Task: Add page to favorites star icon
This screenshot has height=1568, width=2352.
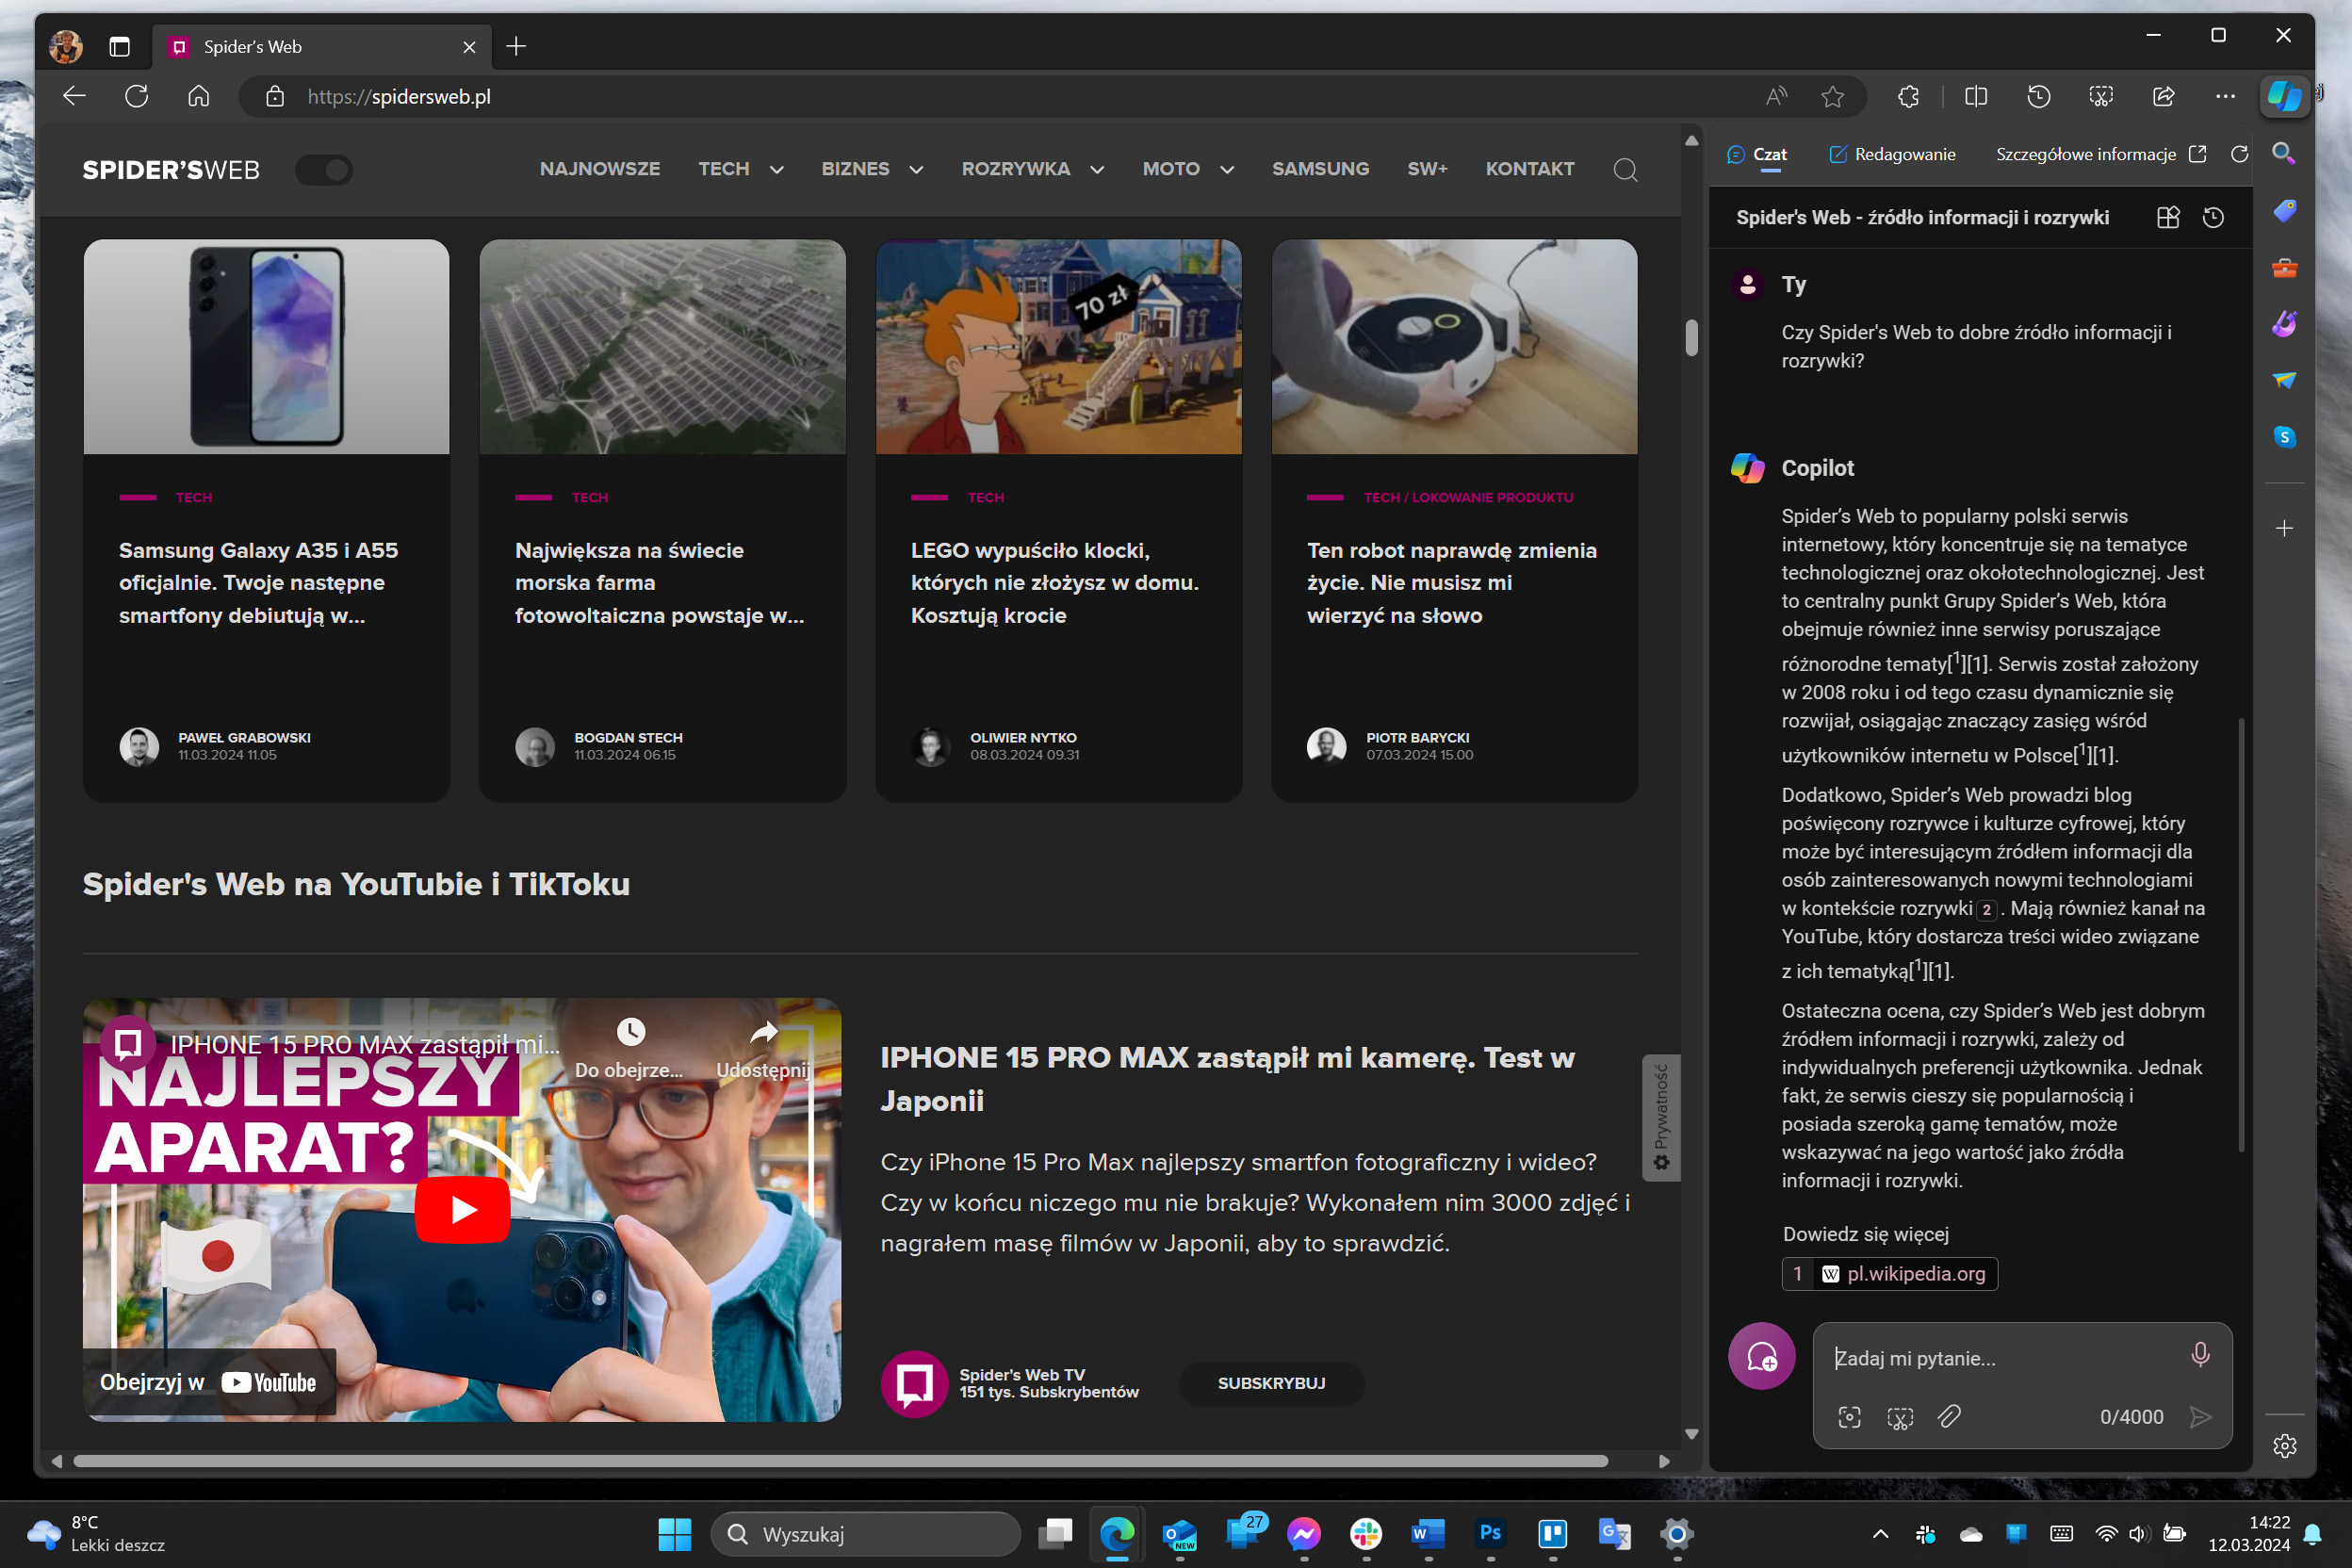Action: coord(1832,96)
